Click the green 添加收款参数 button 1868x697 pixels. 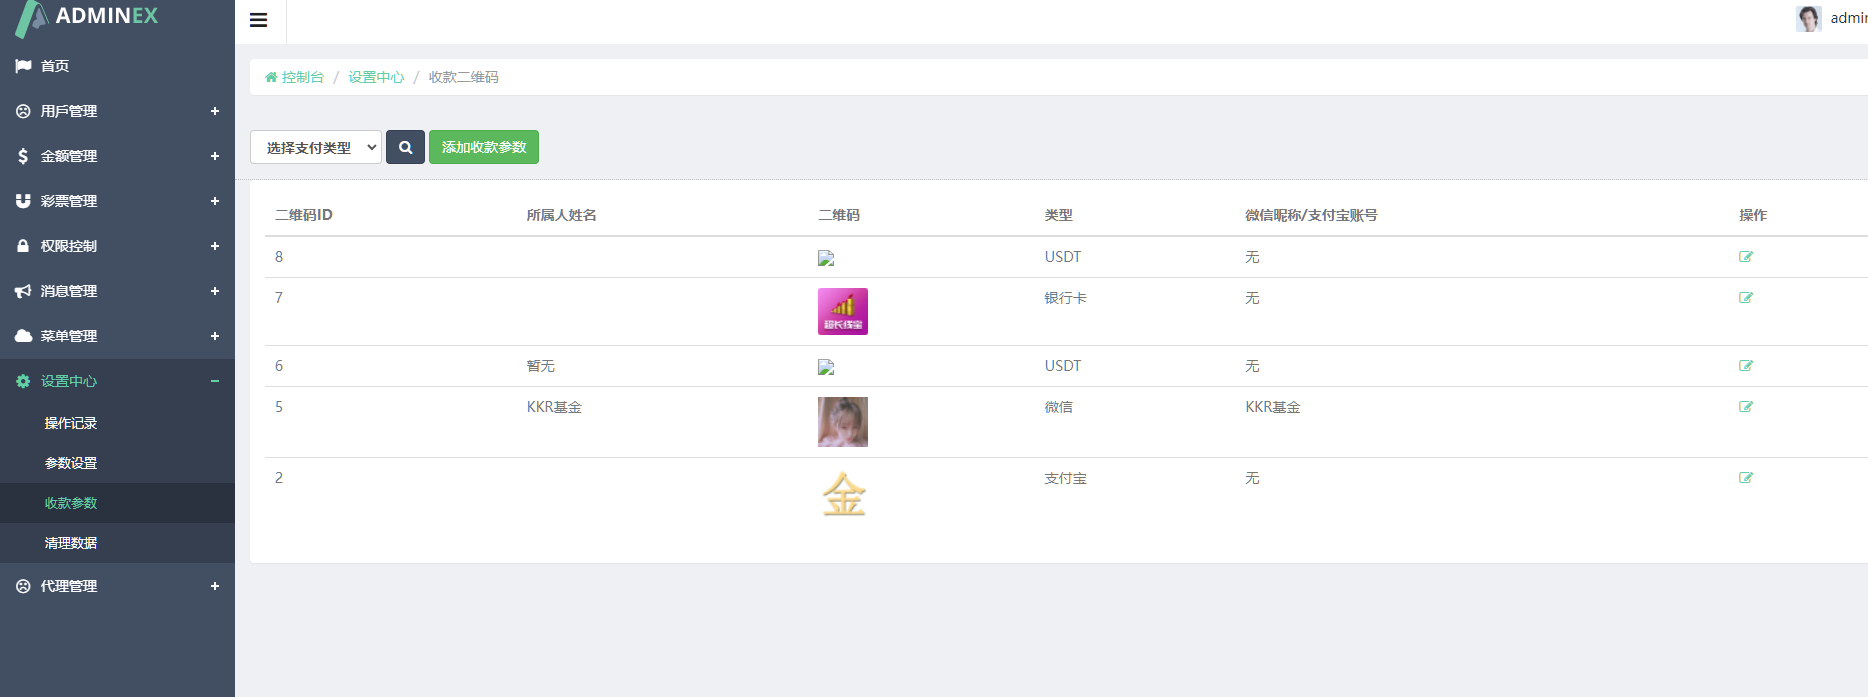pyautogui.click(x=484, y=147)
